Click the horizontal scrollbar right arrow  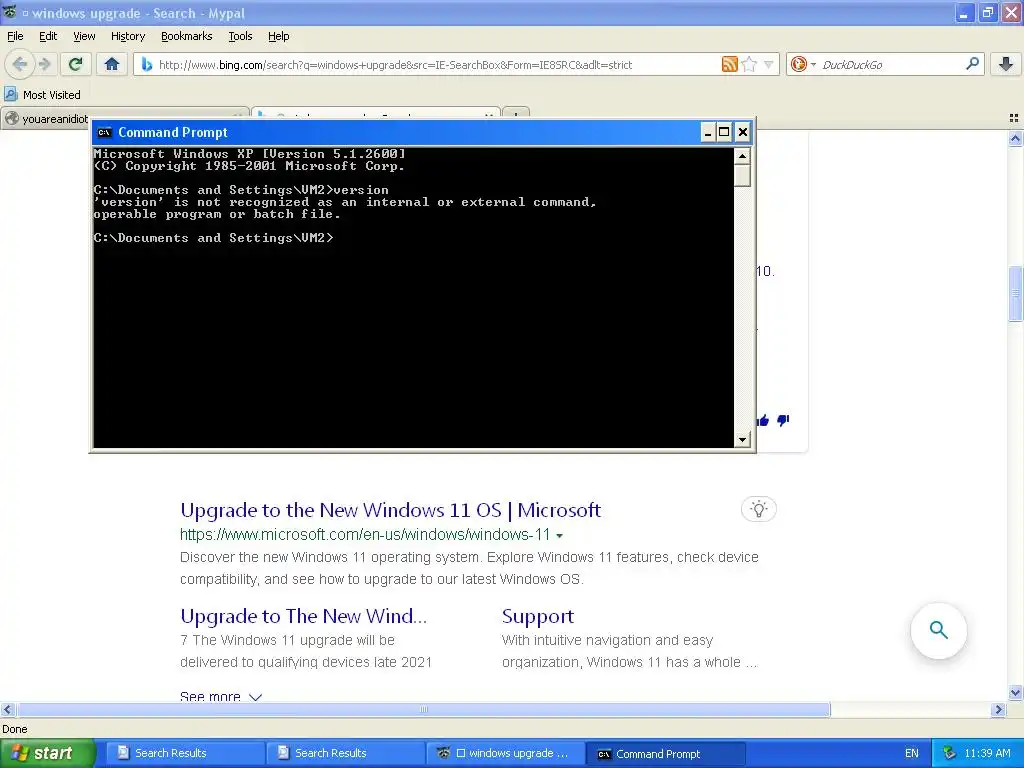point(998,709)
